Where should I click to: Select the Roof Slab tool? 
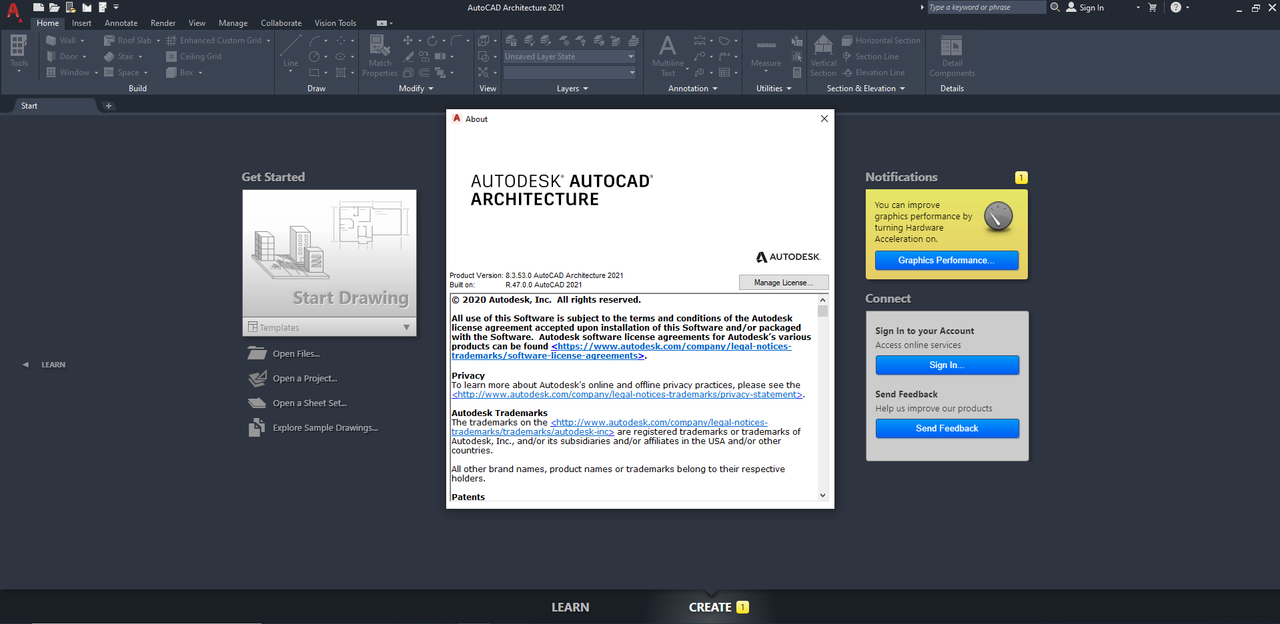click(x=127, y=40)
